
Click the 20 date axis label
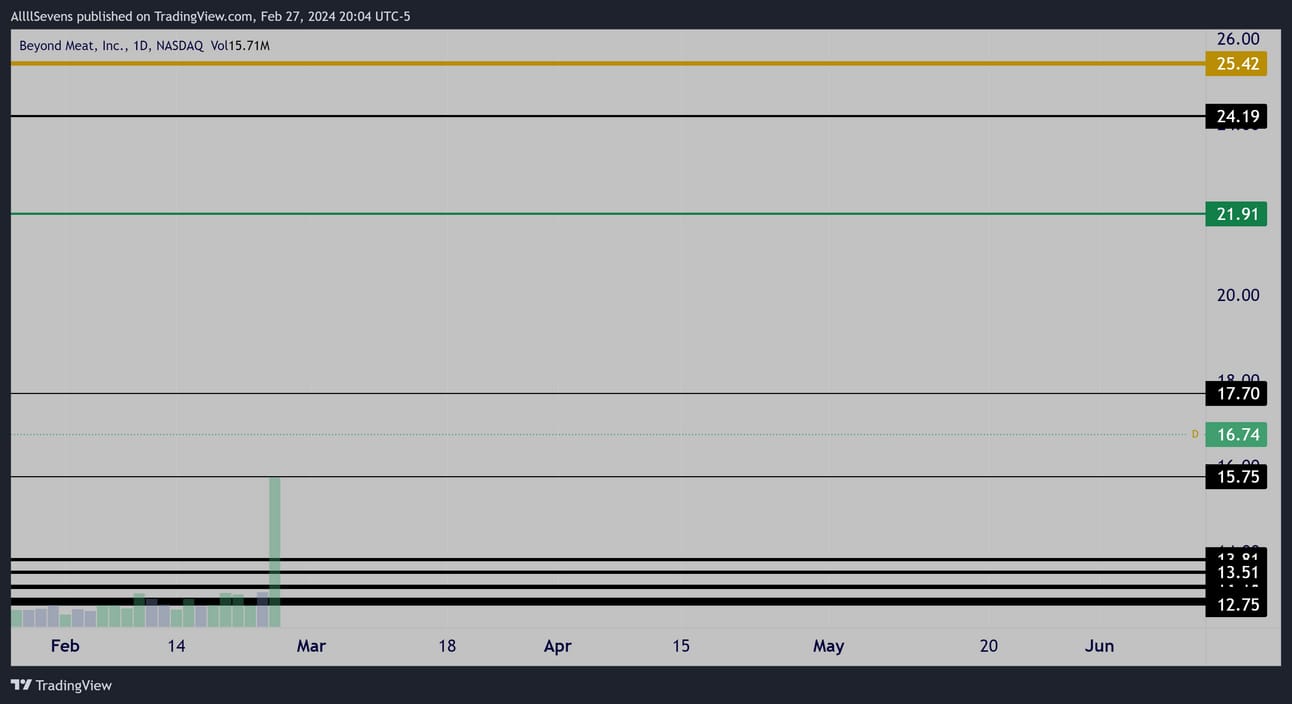point(988,646)
